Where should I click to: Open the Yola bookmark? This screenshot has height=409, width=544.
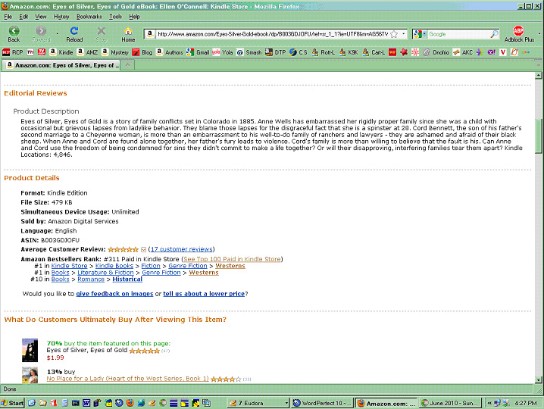[x=223, y=52]
